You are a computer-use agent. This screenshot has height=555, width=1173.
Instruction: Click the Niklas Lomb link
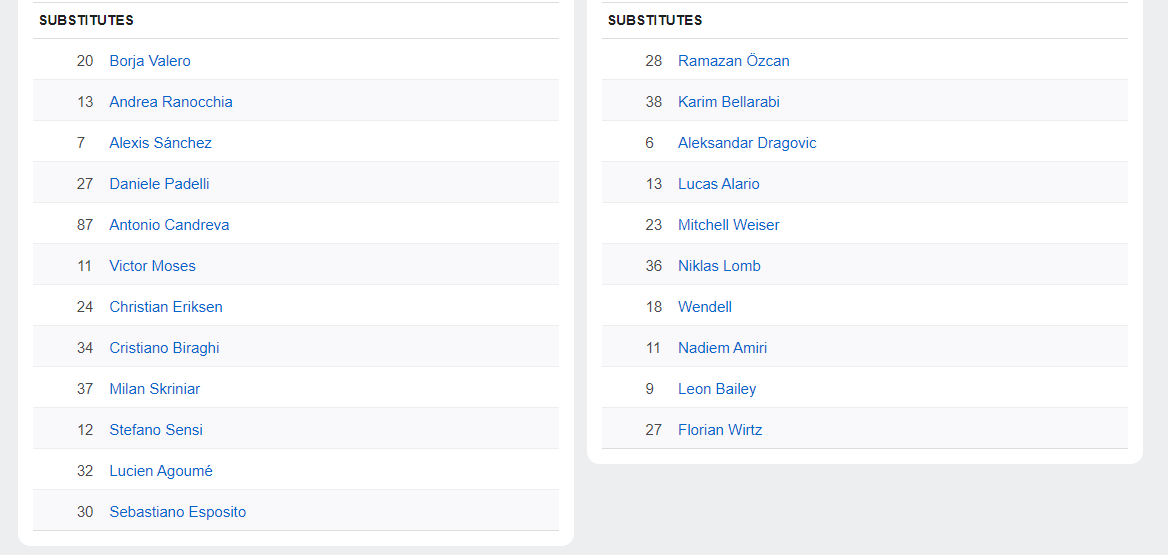click(719, 266)
